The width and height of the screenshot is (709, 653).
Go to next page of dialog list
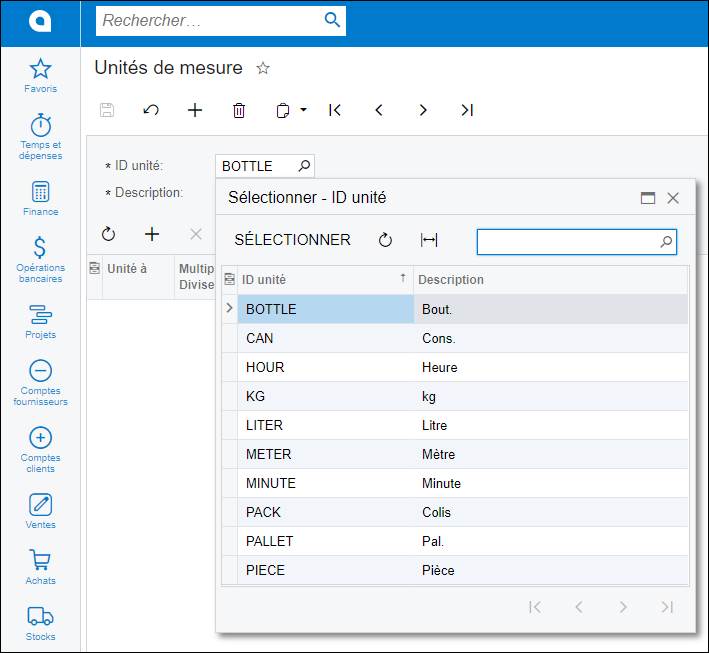click(623, 607)
